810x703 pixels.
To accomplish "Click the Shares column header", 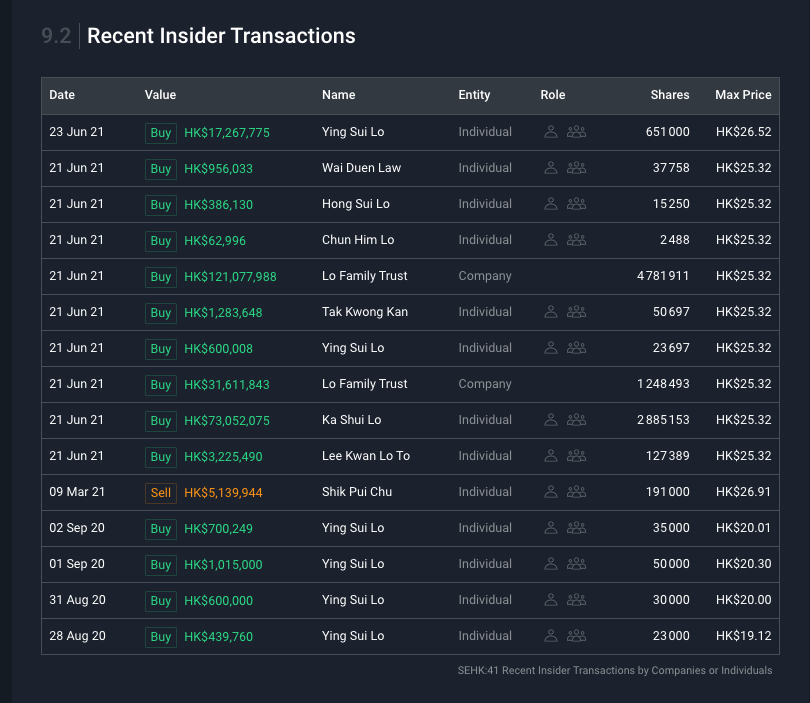I will pos(669,95).
